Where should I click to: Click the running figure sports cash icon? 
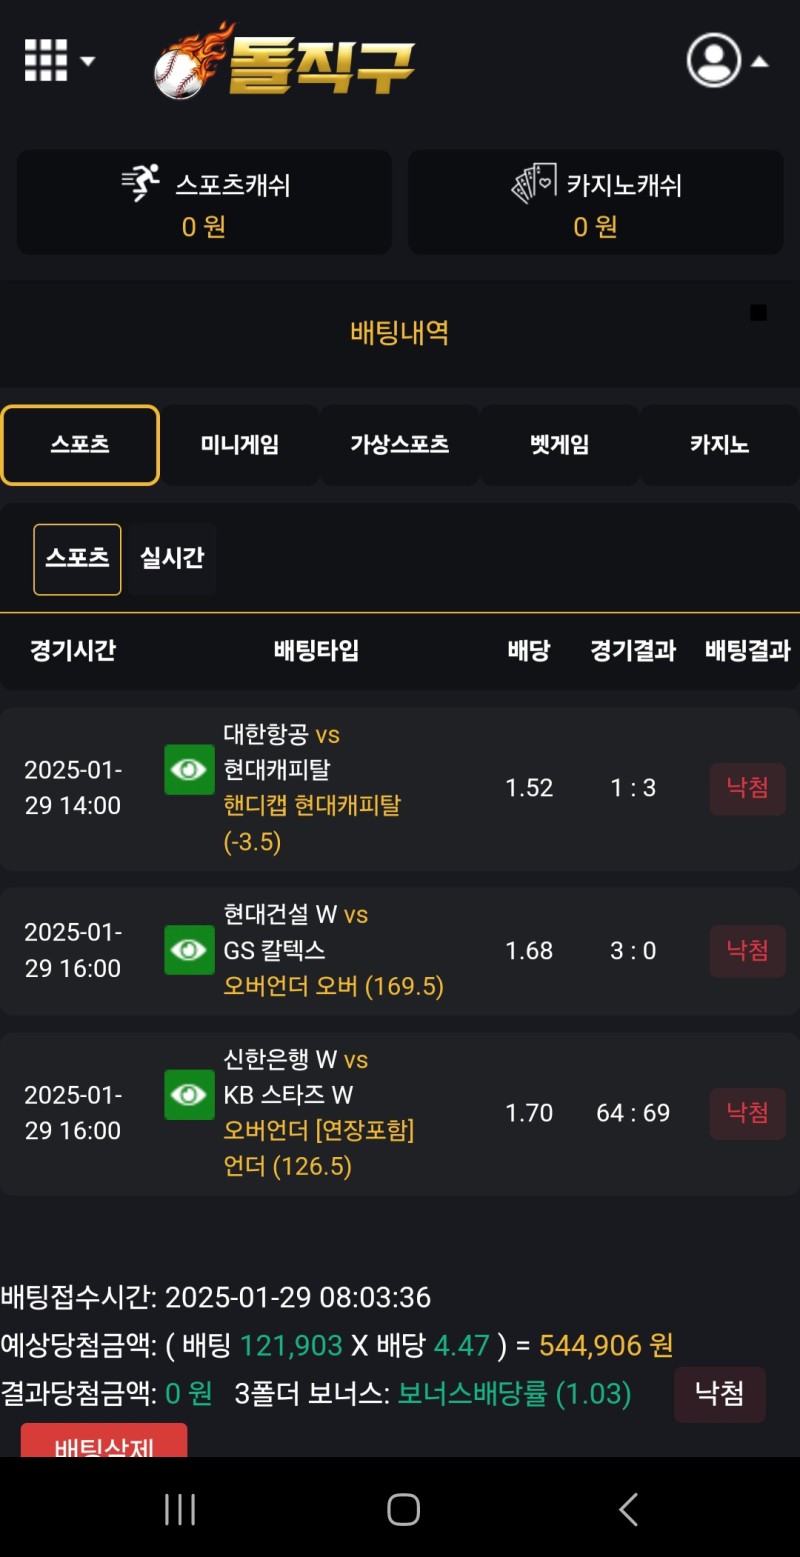(x=141, y=184)
